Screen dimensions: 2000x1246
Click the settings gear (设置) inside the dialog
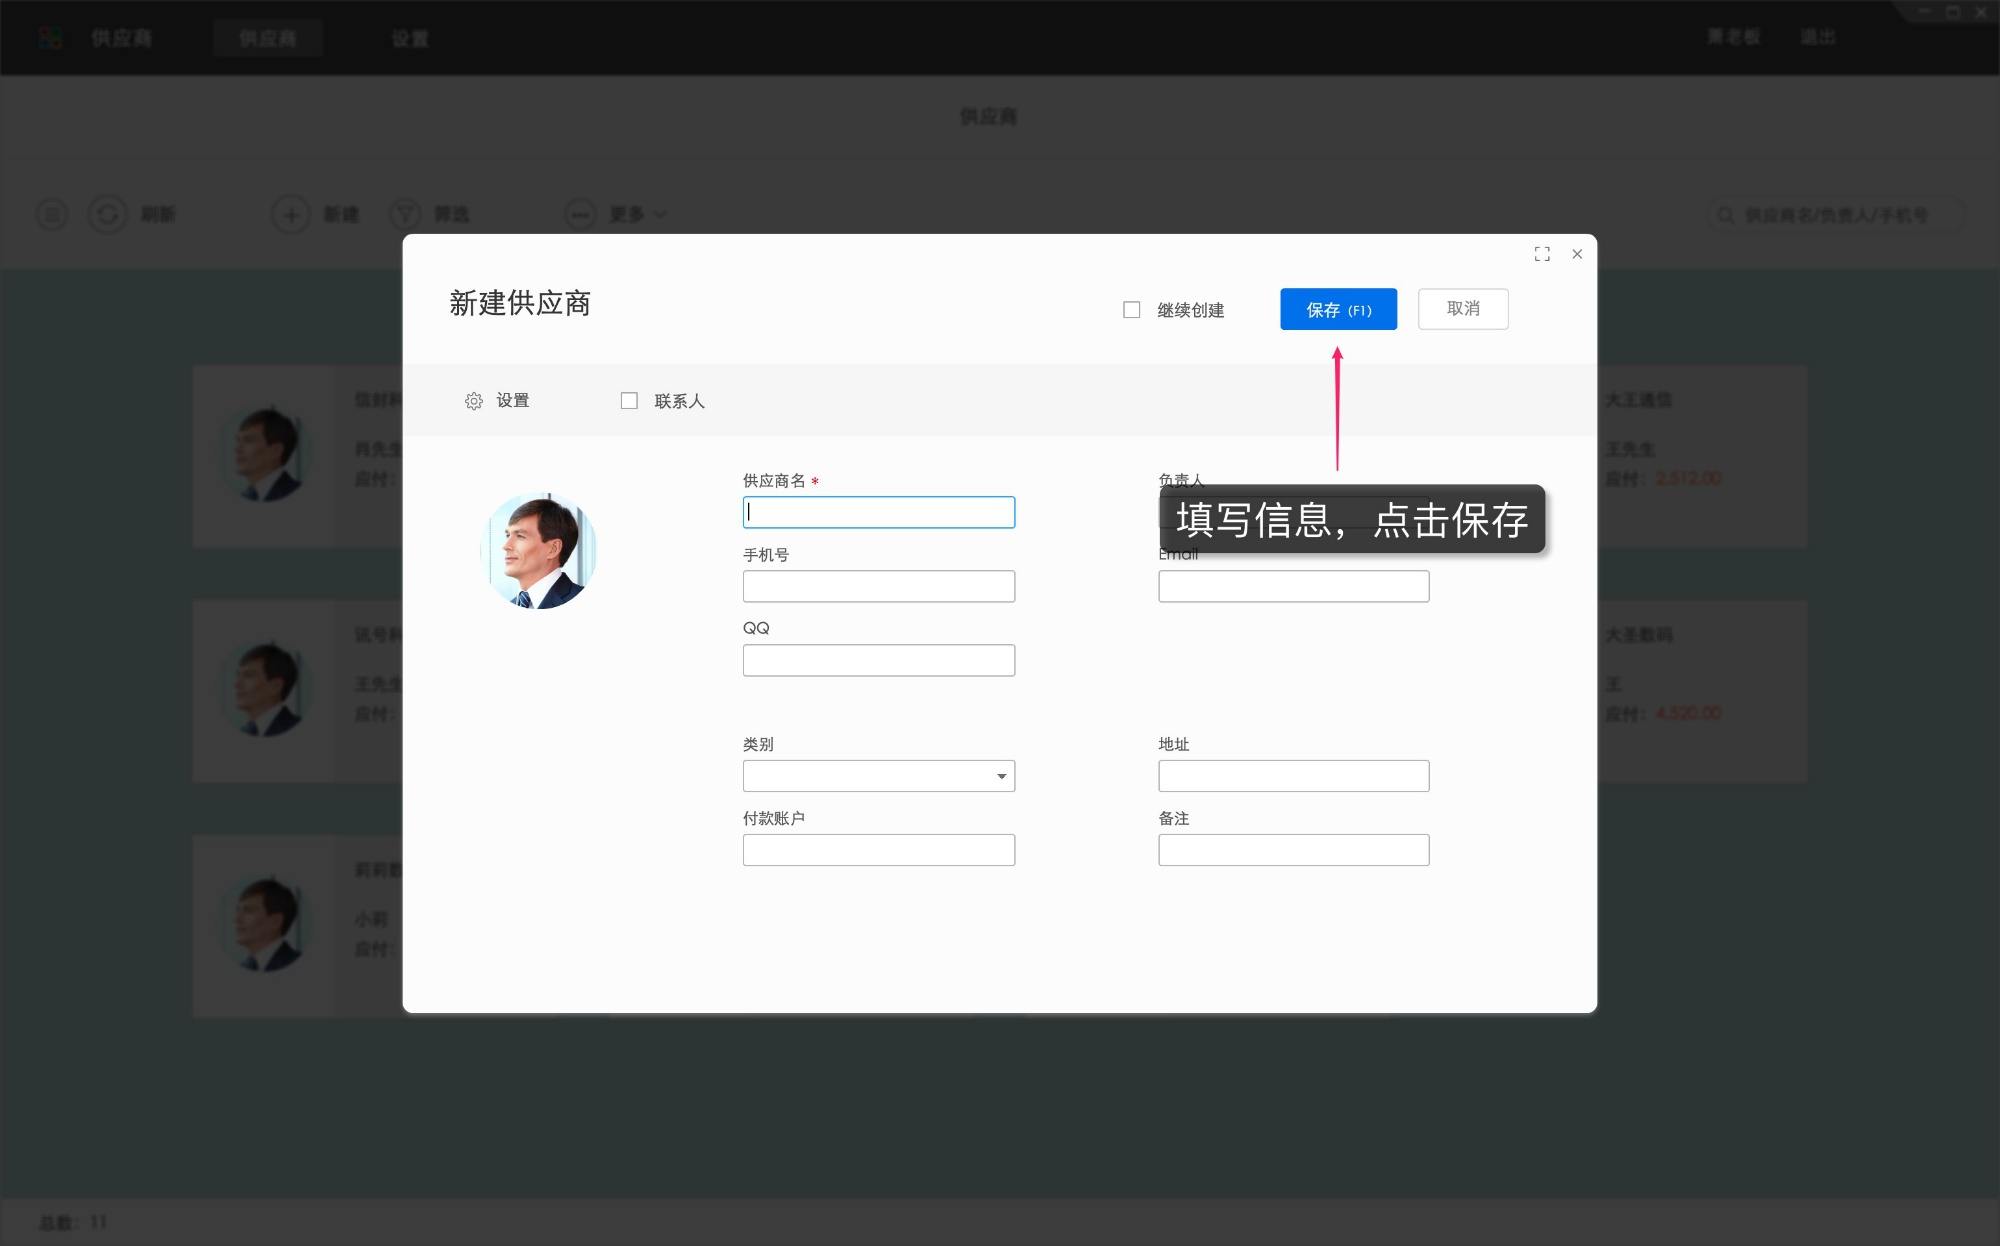coord(473,400)
